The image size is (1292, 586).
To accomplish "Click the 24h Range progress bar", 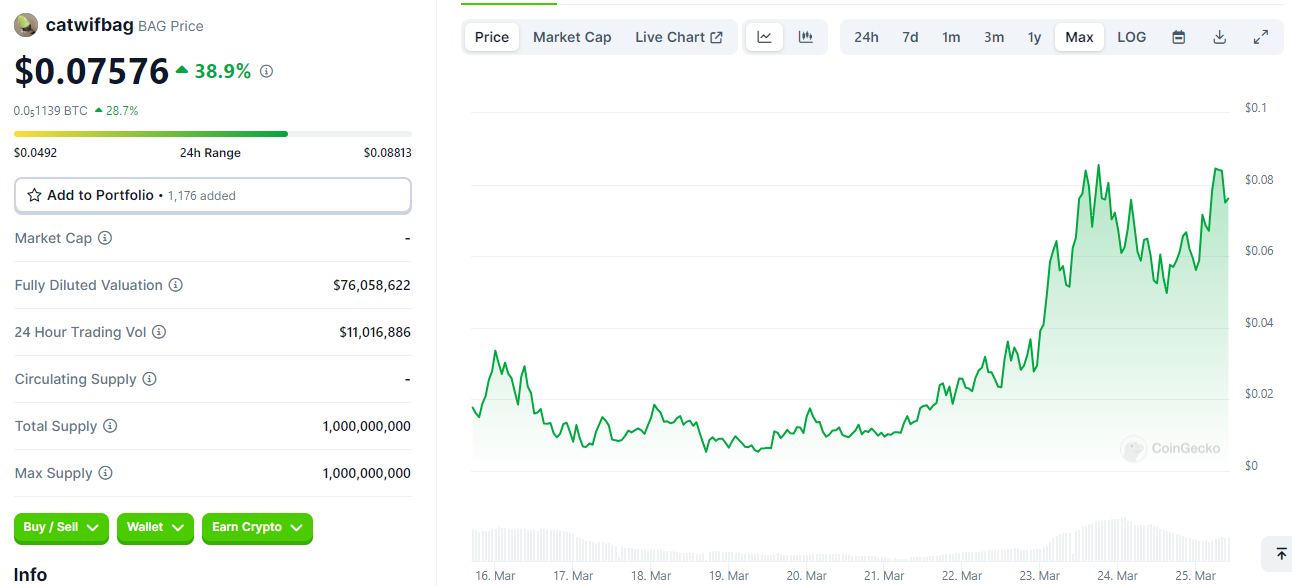I will coord(213,133).
